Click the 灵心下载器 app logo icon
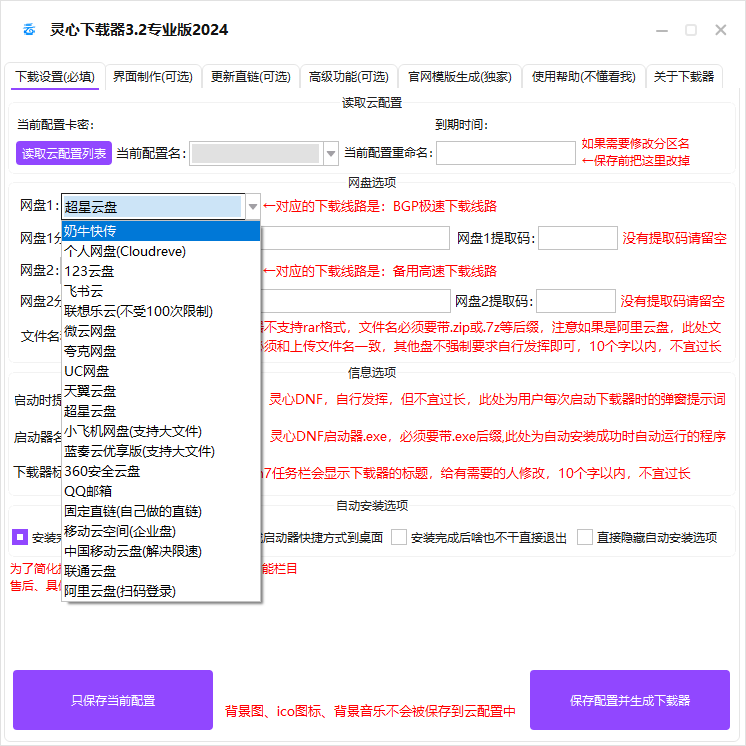The width and height of the screenshot is (746, 746). pos(28,30)
